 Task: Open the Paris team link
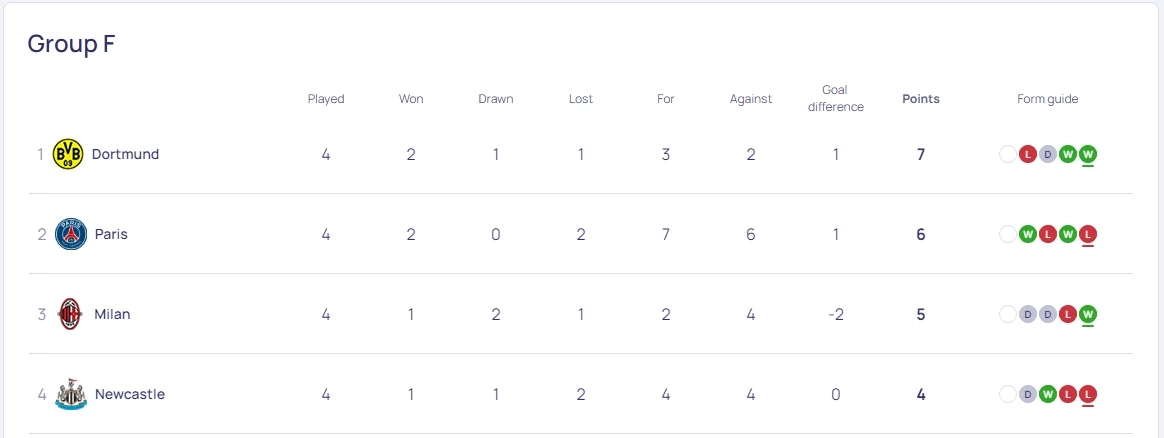pyautogui.click(x=111, y=234)
